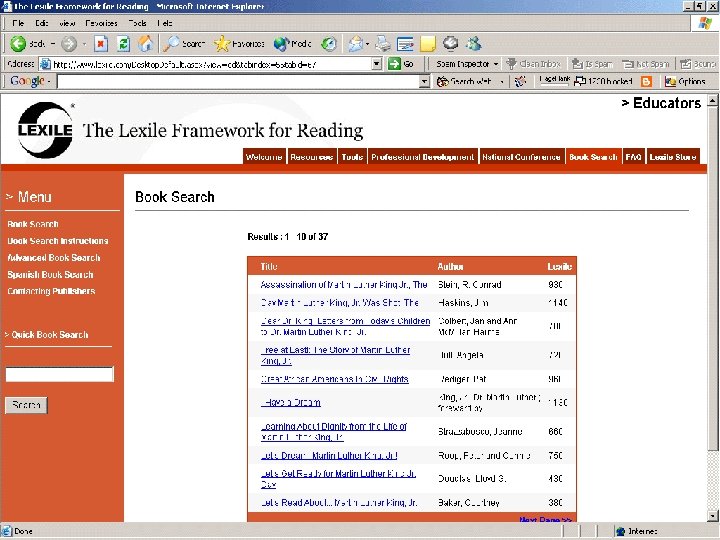Click the PageRank indicator
Screen dimensions: 720x540
[x=555, y=80]
